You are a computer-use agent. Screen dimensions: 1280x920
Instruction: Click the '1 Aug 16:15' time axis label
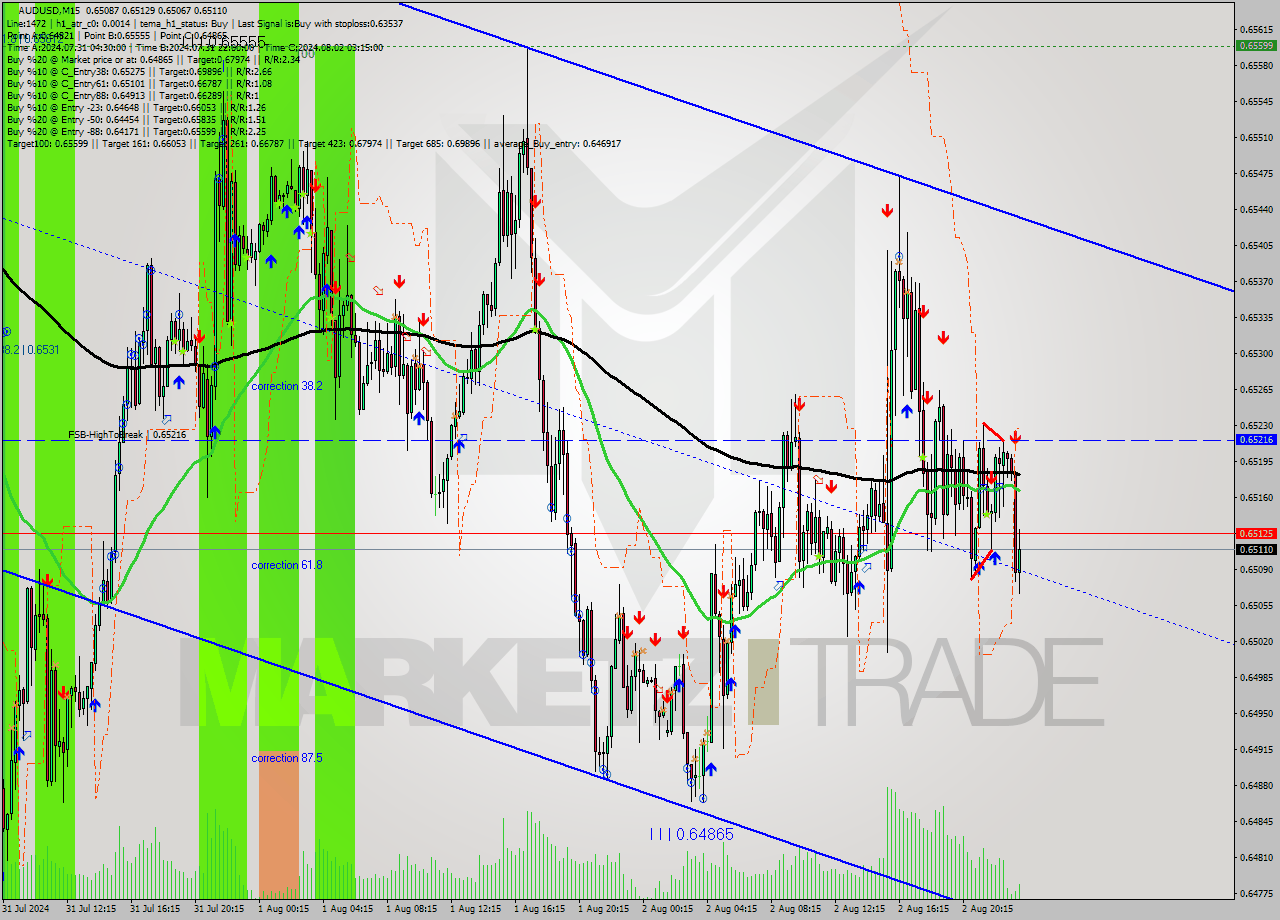539,909
